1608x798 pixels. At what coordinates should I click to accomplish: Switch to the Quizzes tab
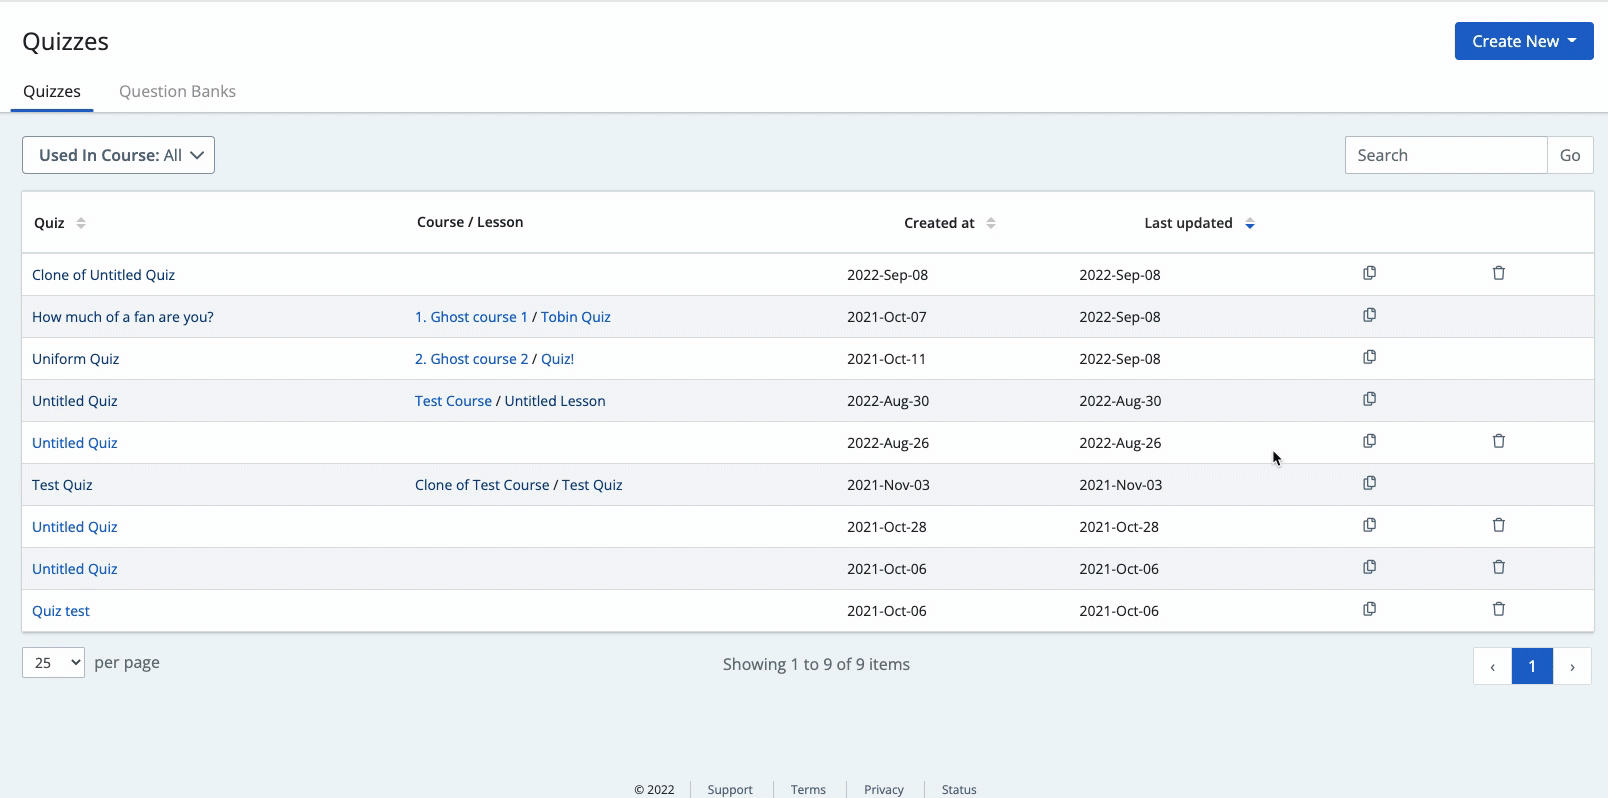click(52, 91)
